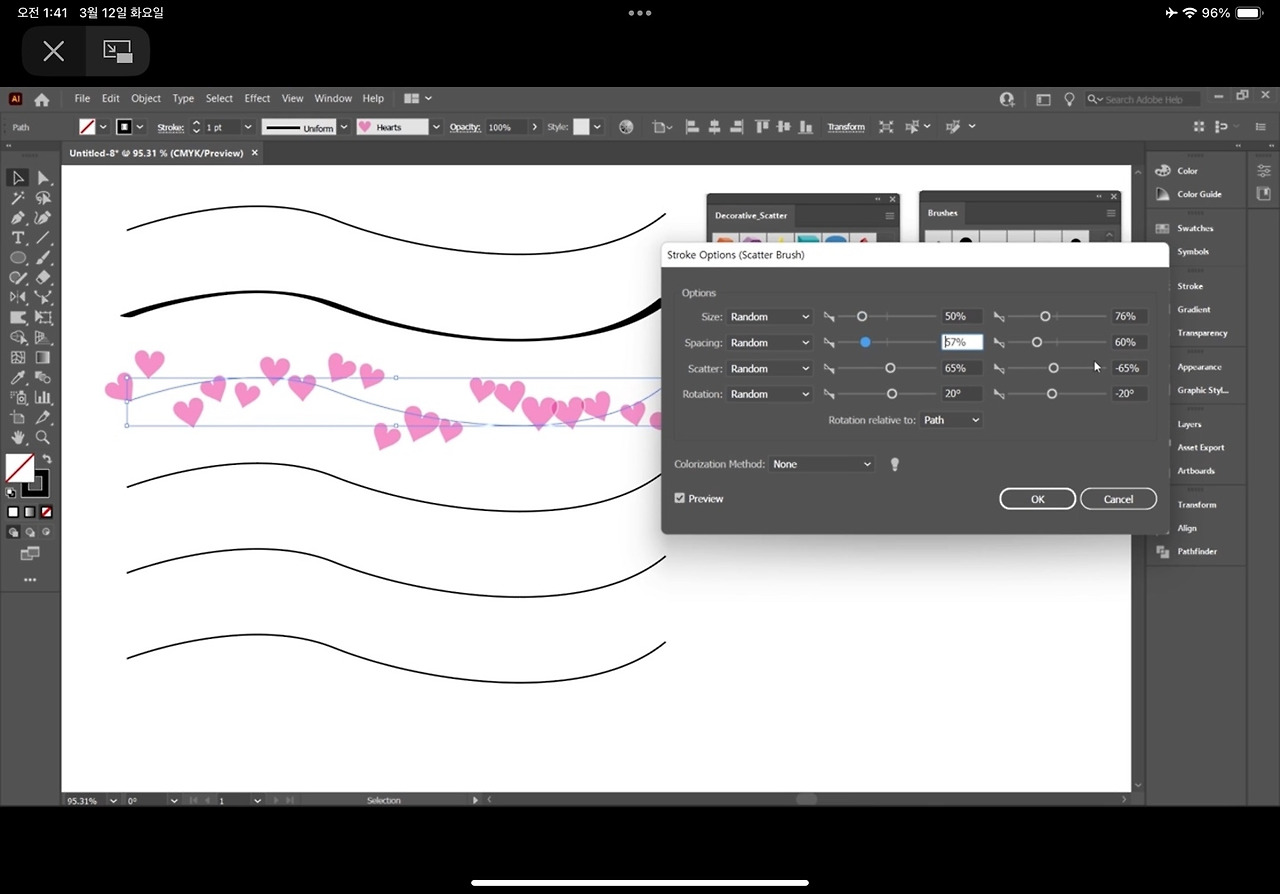Open Discover lightbulb in the top bar

click(x=1069, y=99)
